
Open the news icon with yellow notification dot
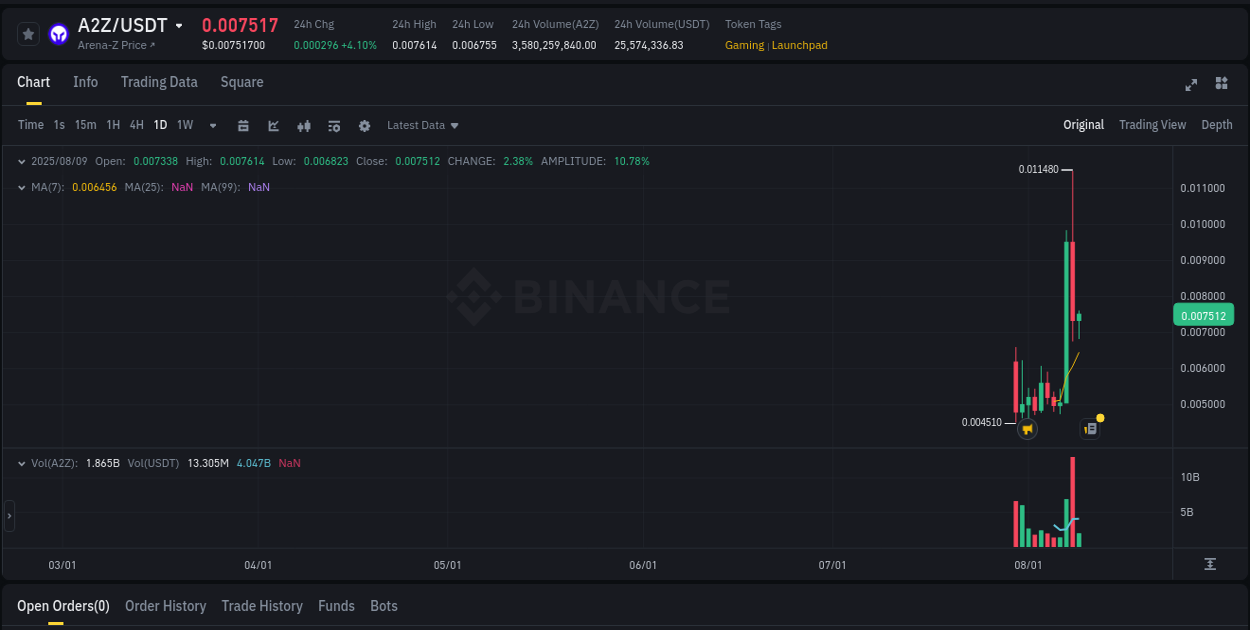tap(1089, 427)
